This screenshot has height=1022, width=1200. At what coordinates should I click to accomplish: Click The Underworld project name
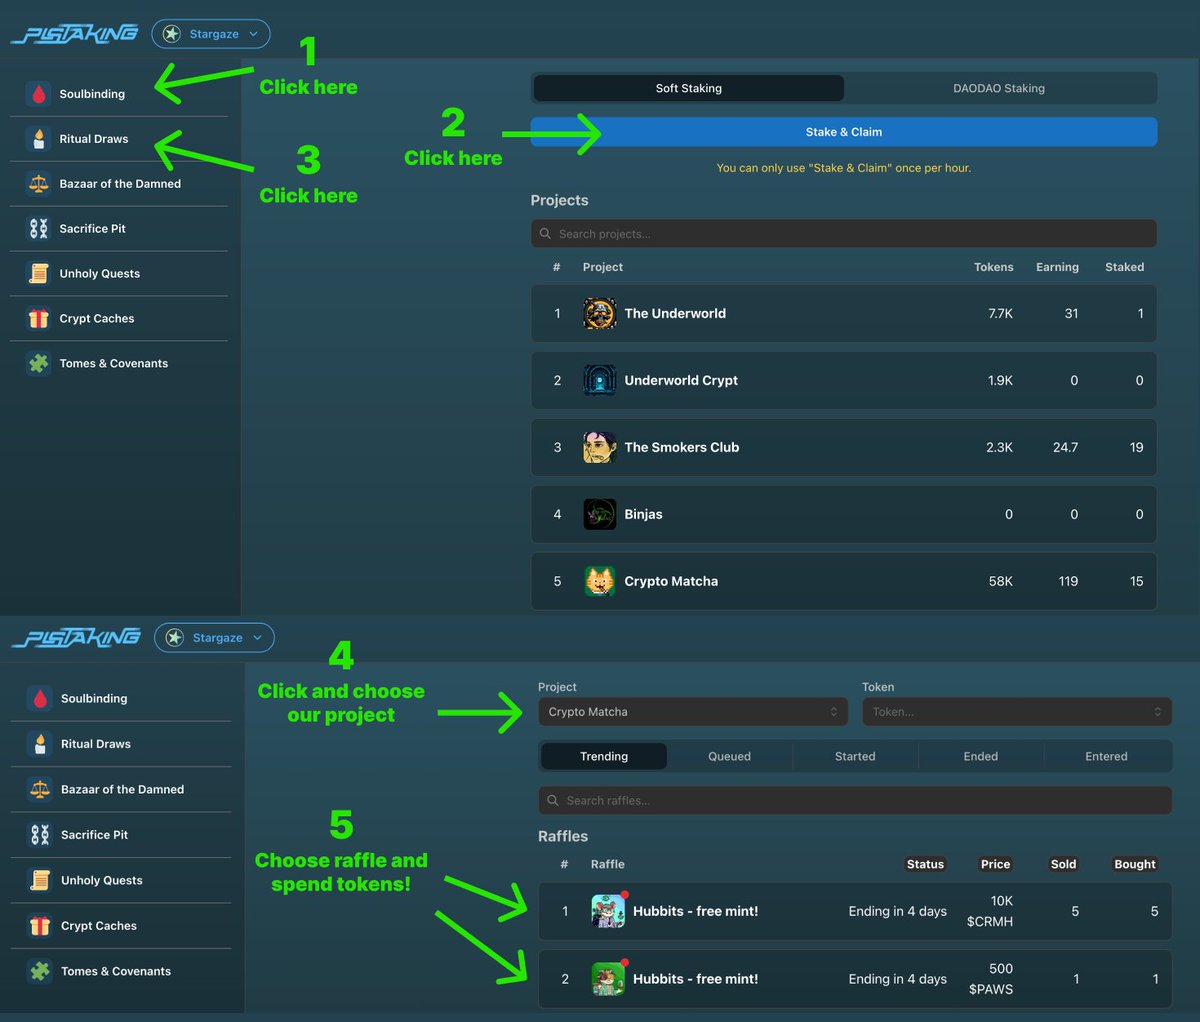(x=675, y=313)
